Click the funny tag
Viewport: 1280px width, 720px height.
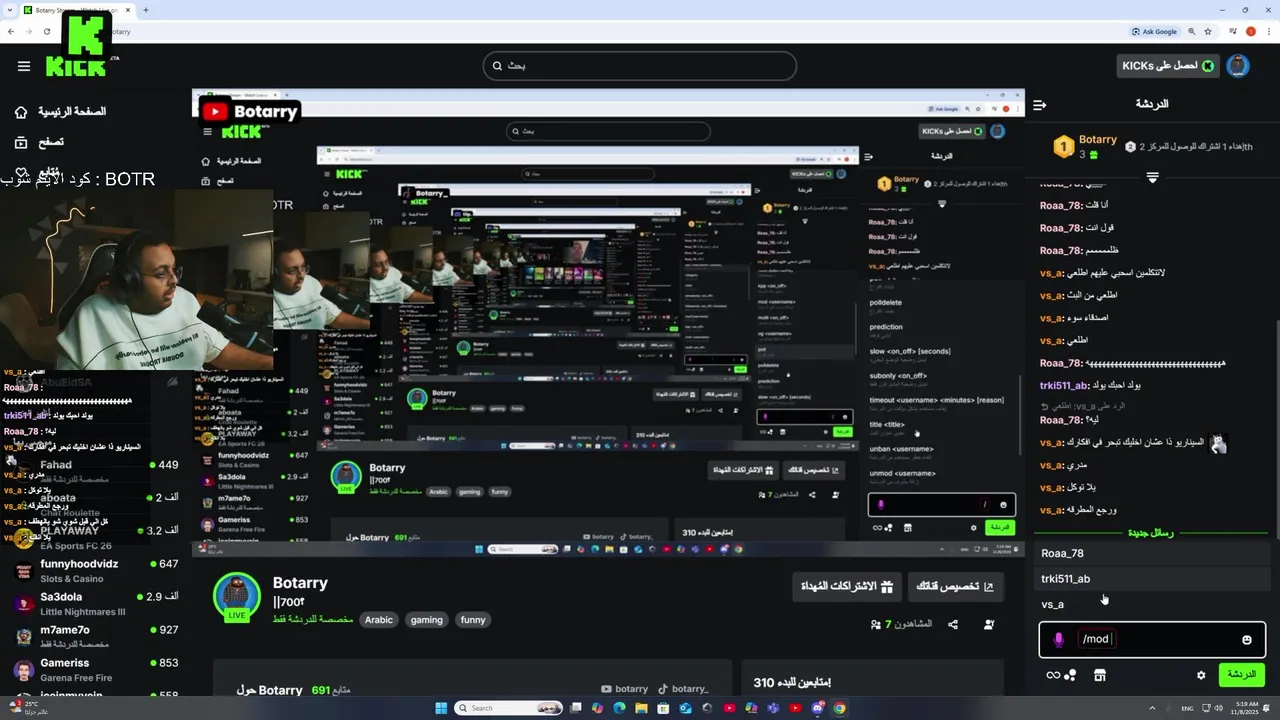[473, 620]
